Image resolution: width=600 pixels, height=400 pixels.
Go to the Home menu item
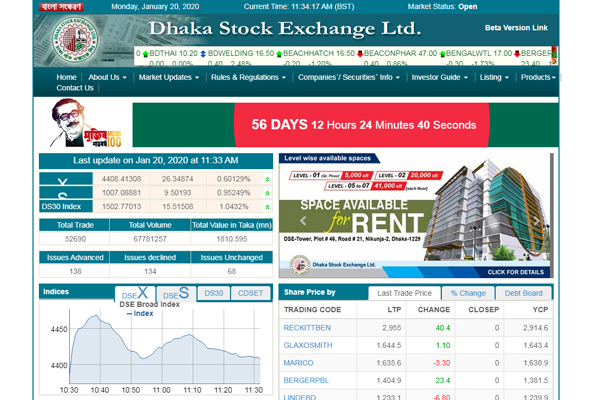(x=66, y=77)
